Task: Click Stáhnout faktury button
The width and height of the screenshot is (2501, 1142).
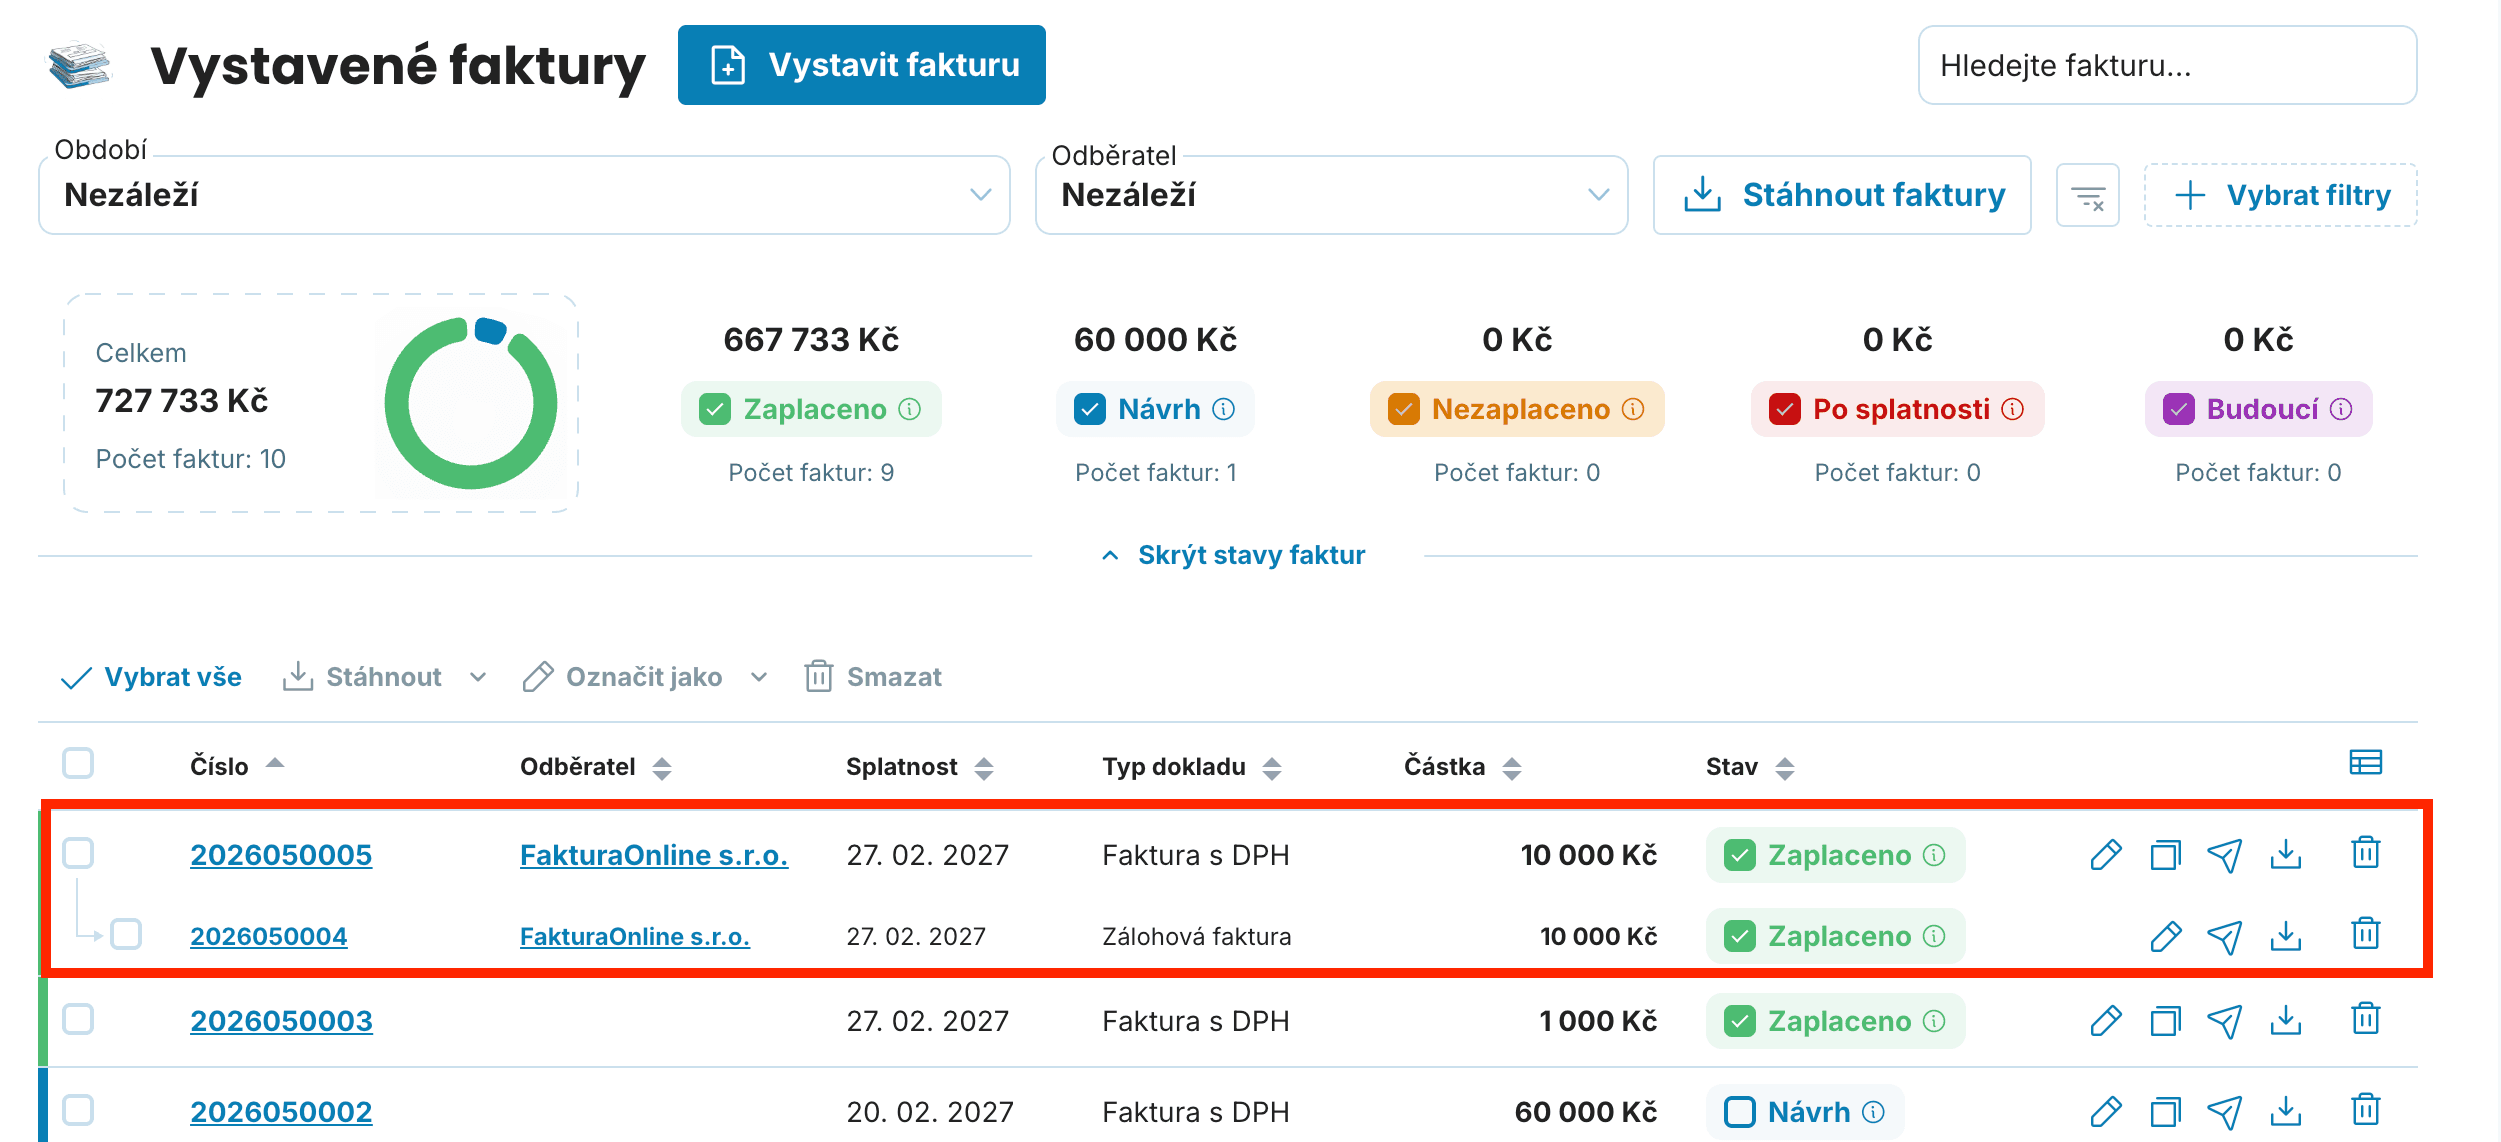Action: pos(1842,195)
